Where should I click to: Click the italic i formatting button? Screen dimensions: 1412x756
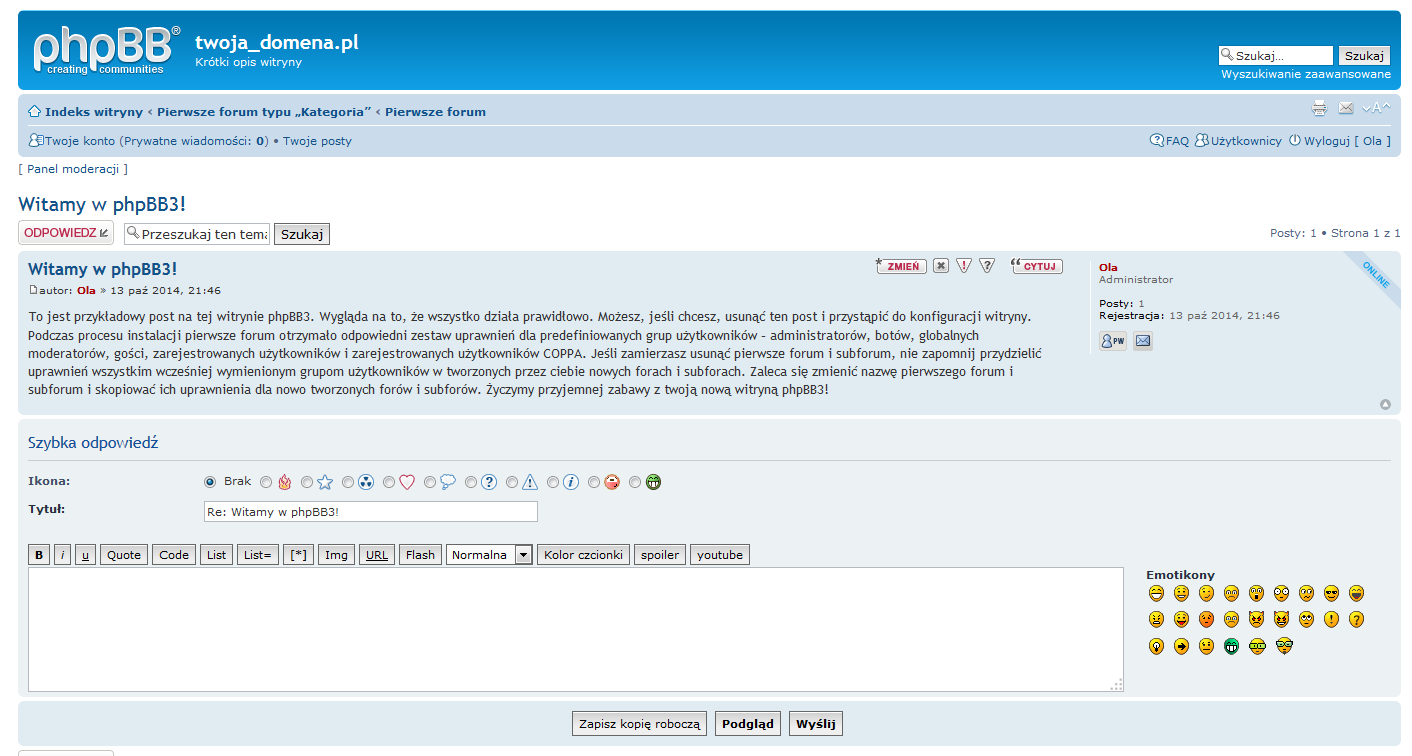pyautogui.click(x=62, y=555)
